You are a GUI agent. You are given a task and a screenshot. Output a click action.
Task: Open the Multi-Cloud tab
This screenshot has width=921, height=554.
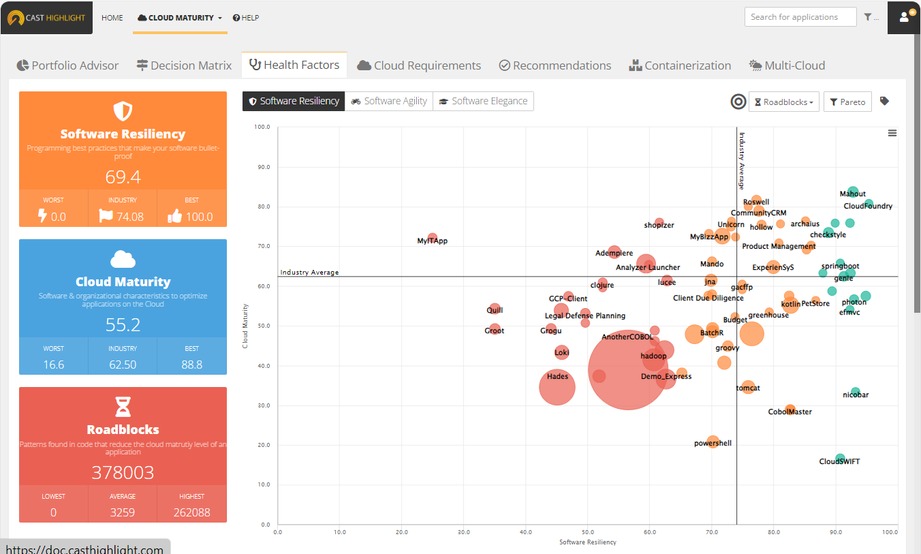click(787, 65)
